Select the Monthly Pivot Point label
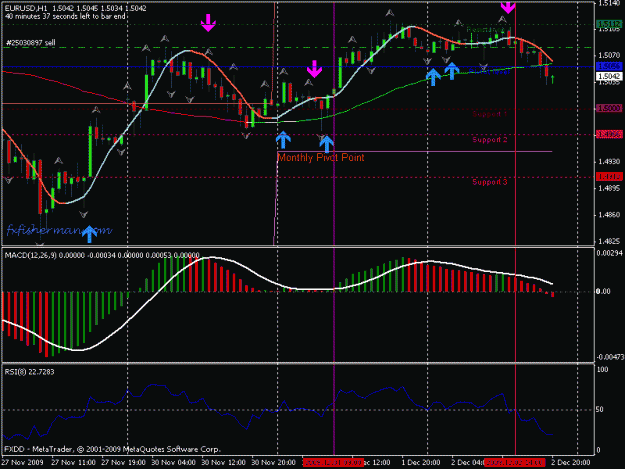The width and height of the screenshot is (625, 469). click(321, 158)
